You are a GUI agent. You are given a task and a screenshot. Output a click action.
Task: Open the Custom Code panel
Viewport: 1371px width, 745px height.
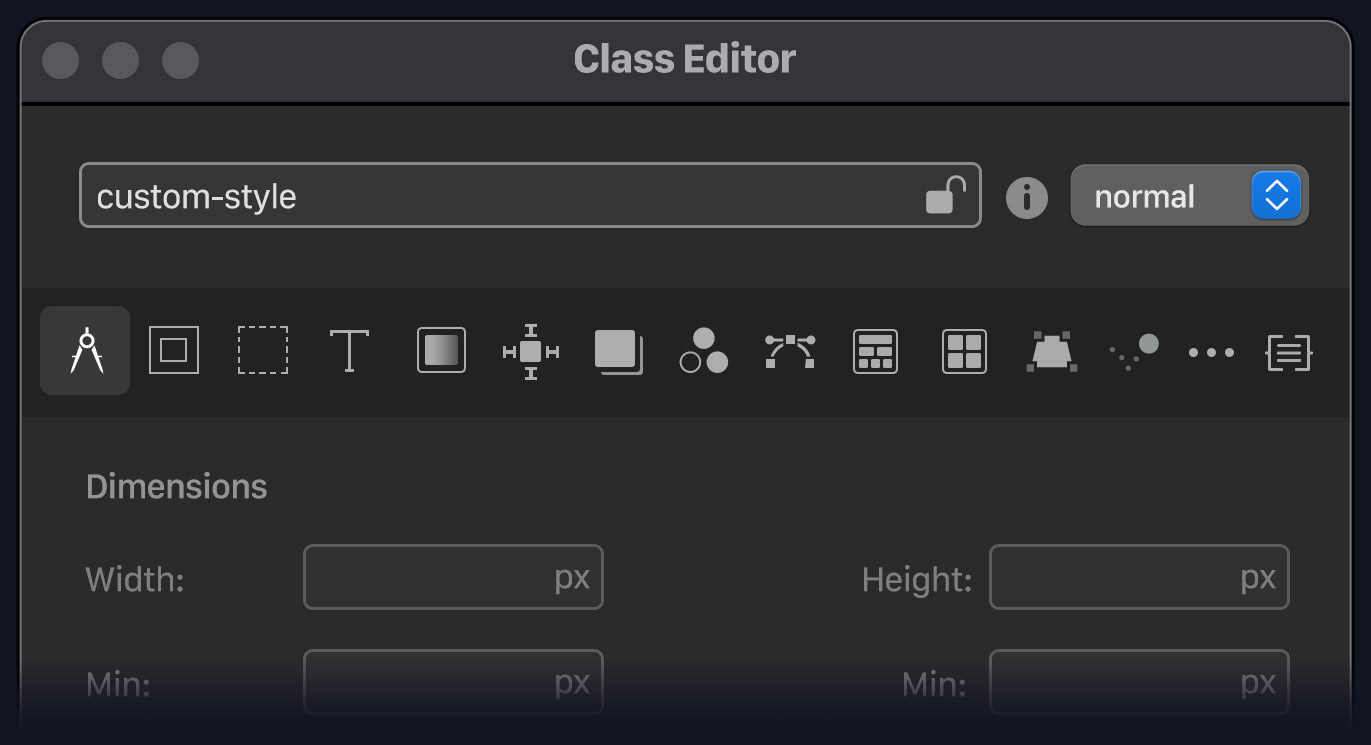point(1288,351)
